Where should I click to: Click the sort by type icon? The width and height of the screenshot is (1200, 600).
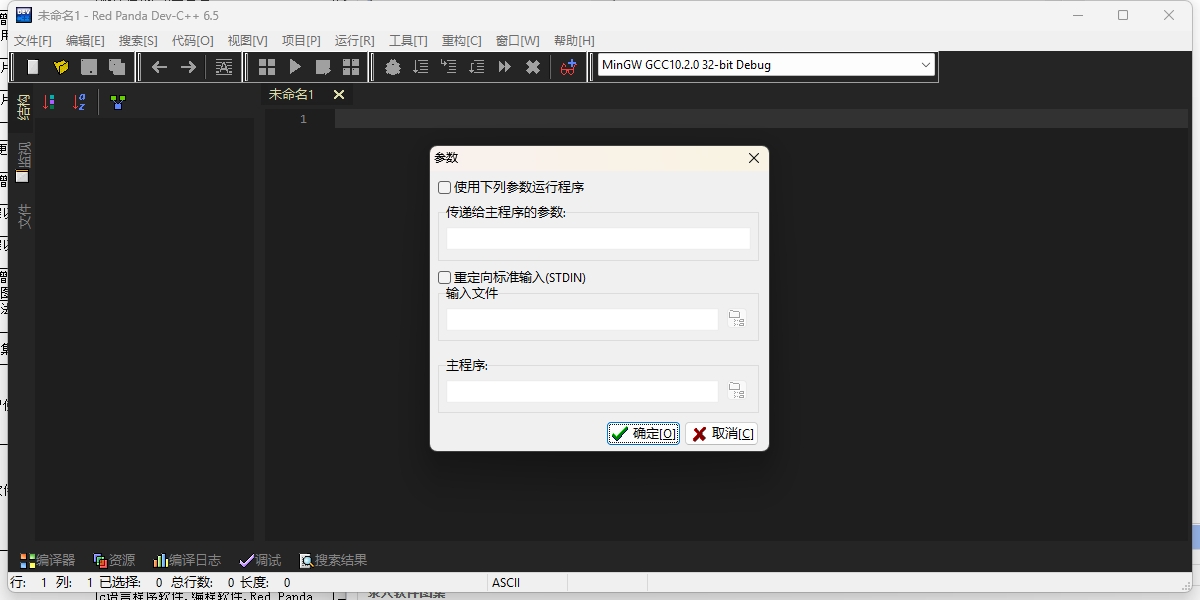click(x=49, y=102)
